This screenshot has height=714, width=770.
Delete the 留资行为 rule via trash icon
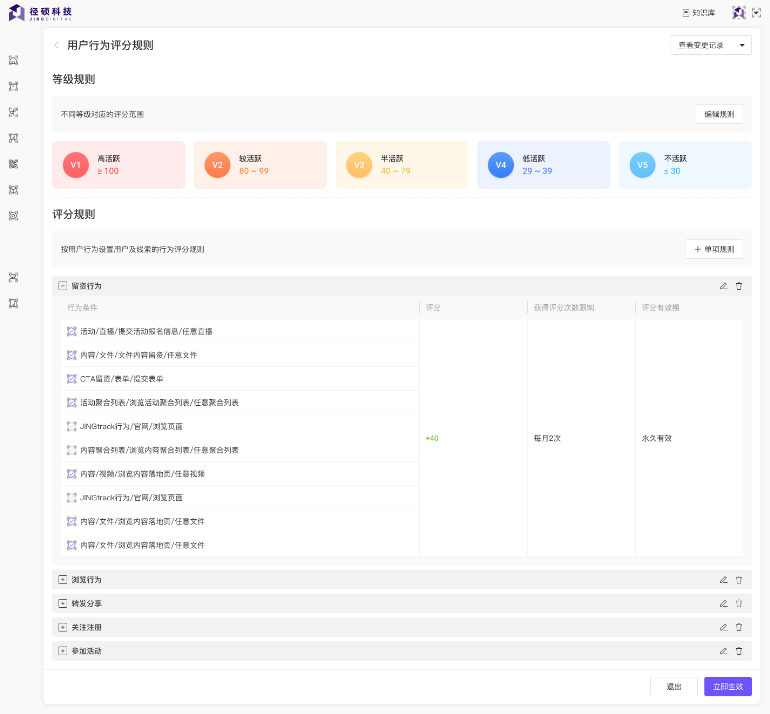click(x=739, y=286)
